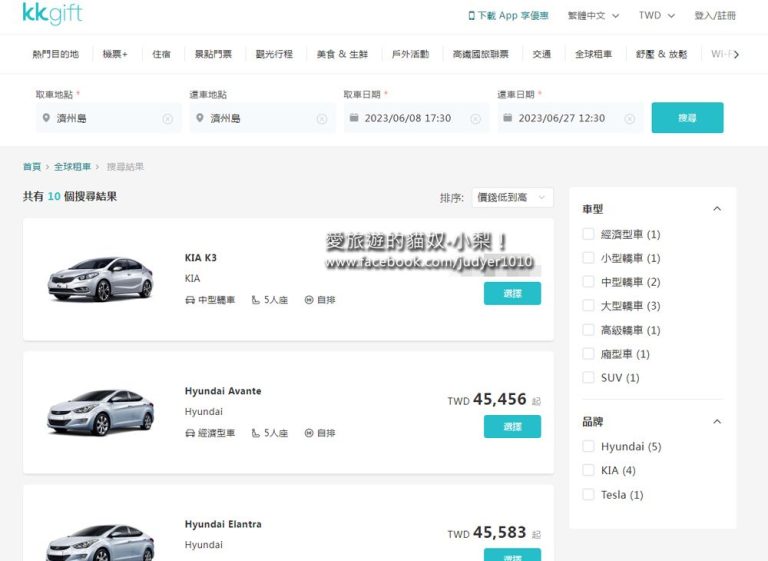Open the 景點門票 navigation tab
Image resolution: width=768 pixels, height=561 pixels.
tap(211, 54)
